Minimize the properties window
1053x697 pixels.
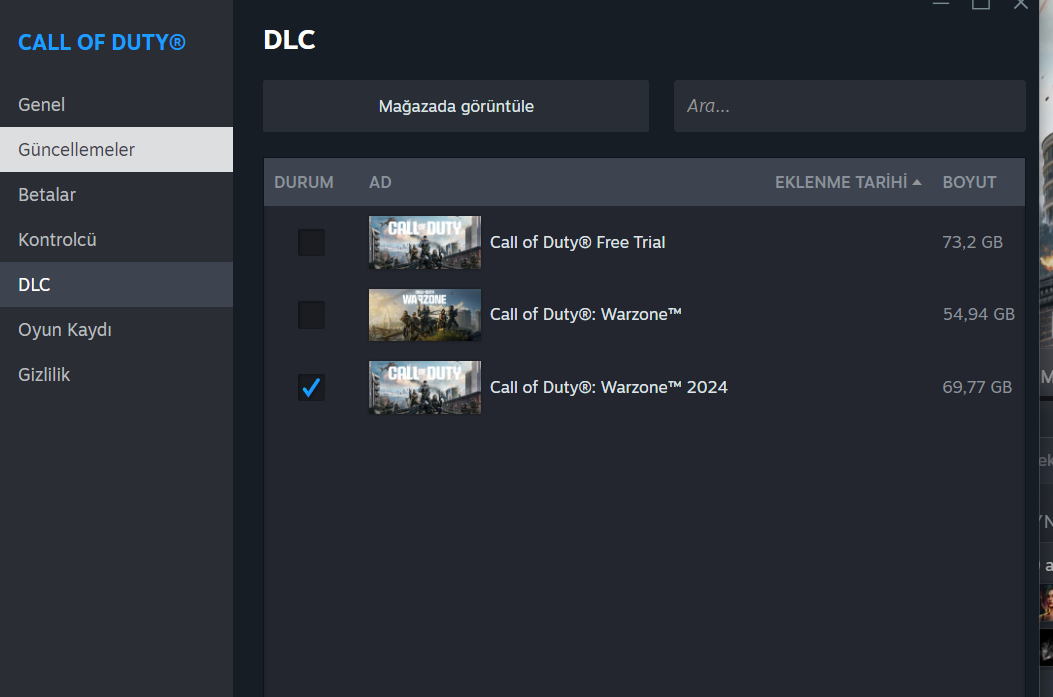[941, 4]
